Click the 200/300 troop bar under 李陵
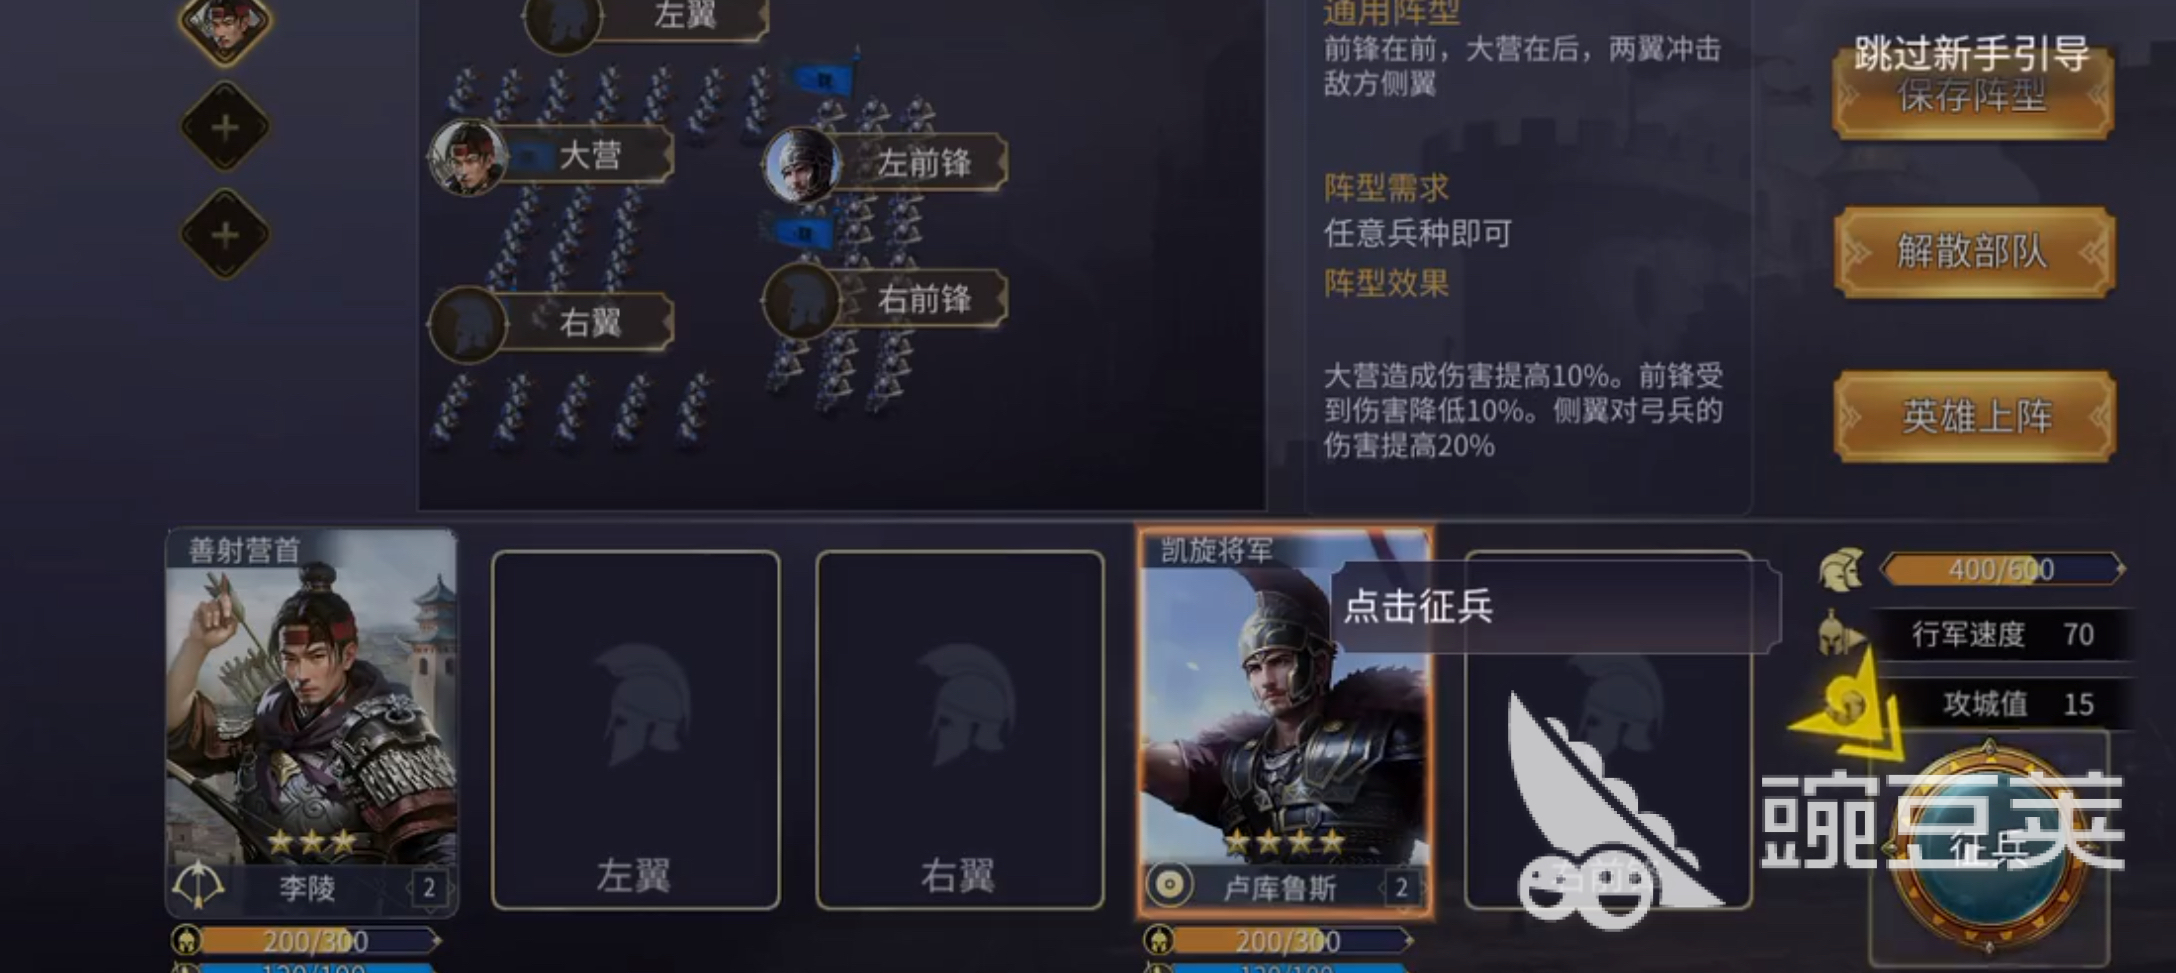 click(x=305, y=940)
